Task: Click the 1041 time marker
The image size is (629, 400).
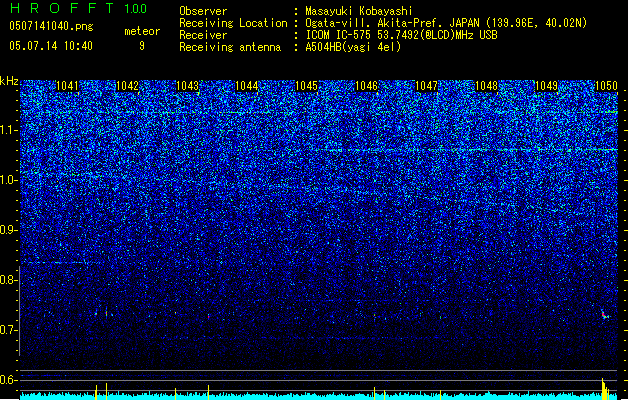Action: pos(67,86)
